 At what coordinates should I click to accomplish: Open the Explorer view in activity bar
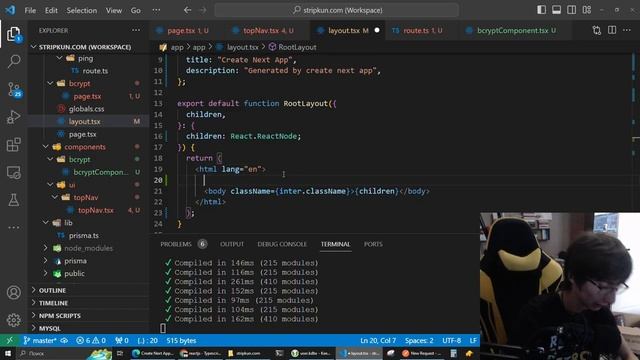click(x=13, y=34)
